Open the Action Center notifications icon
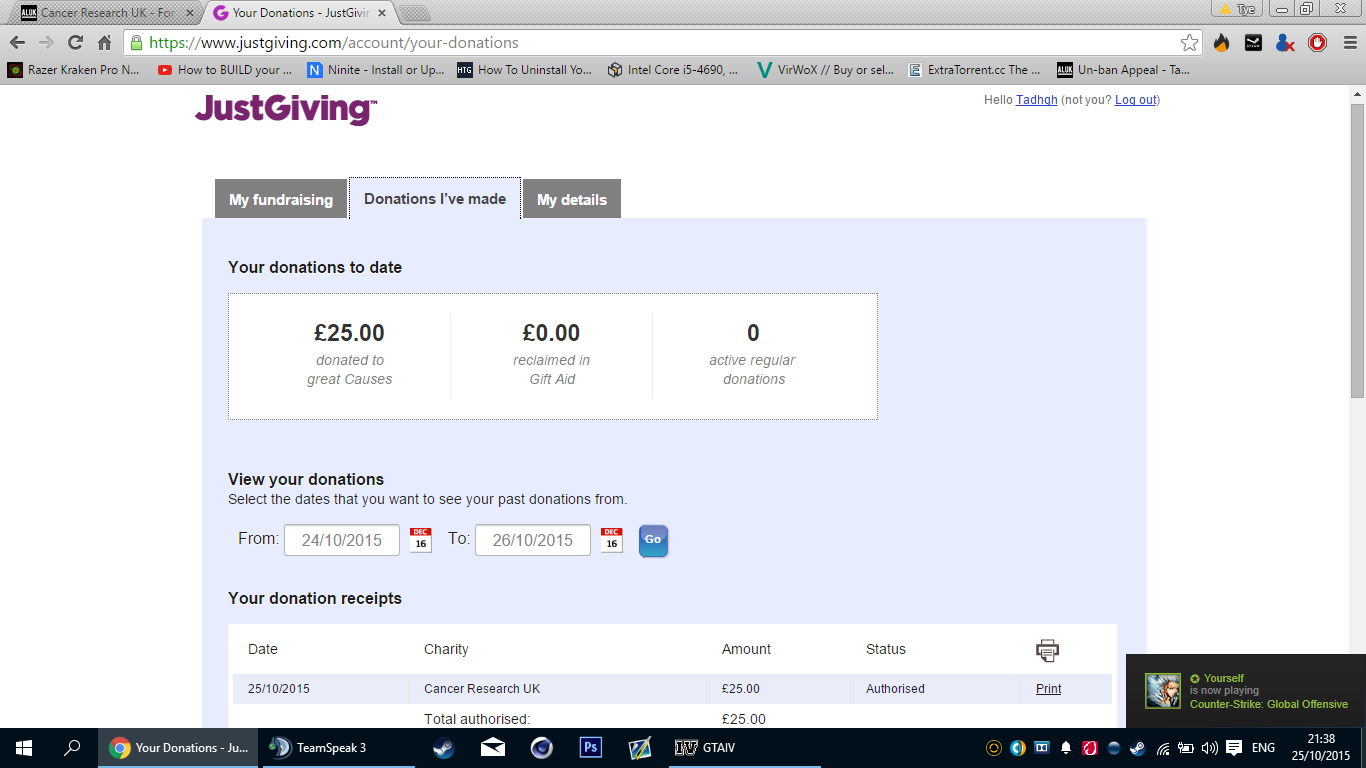The height and width of the screenshot is (768, 1366). coord(1234,748)
